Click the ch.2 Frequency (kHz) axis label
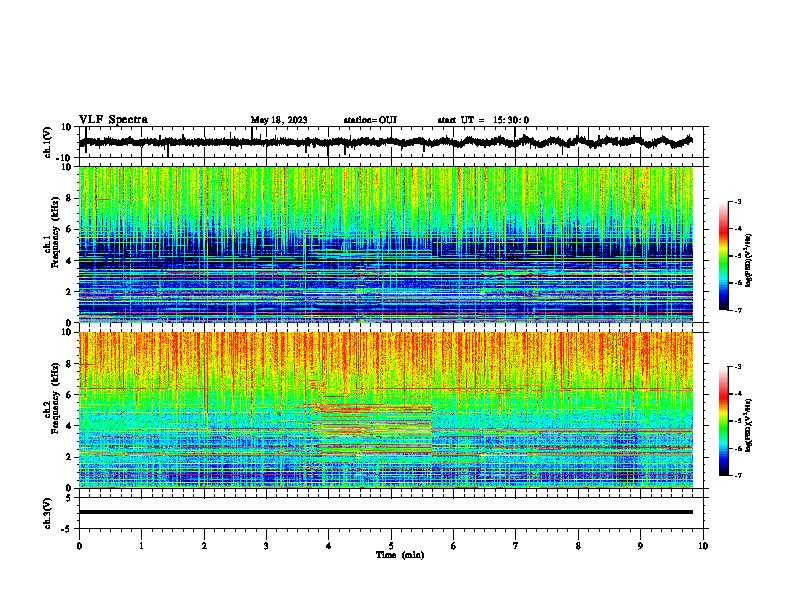Screen dimensions: 792x612 click(x=52, y=398)
